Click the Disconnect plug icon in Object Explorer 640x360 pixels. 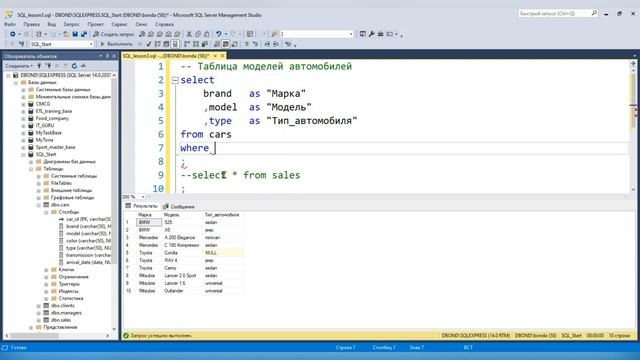pyautogui.click(x=48, y=65)
